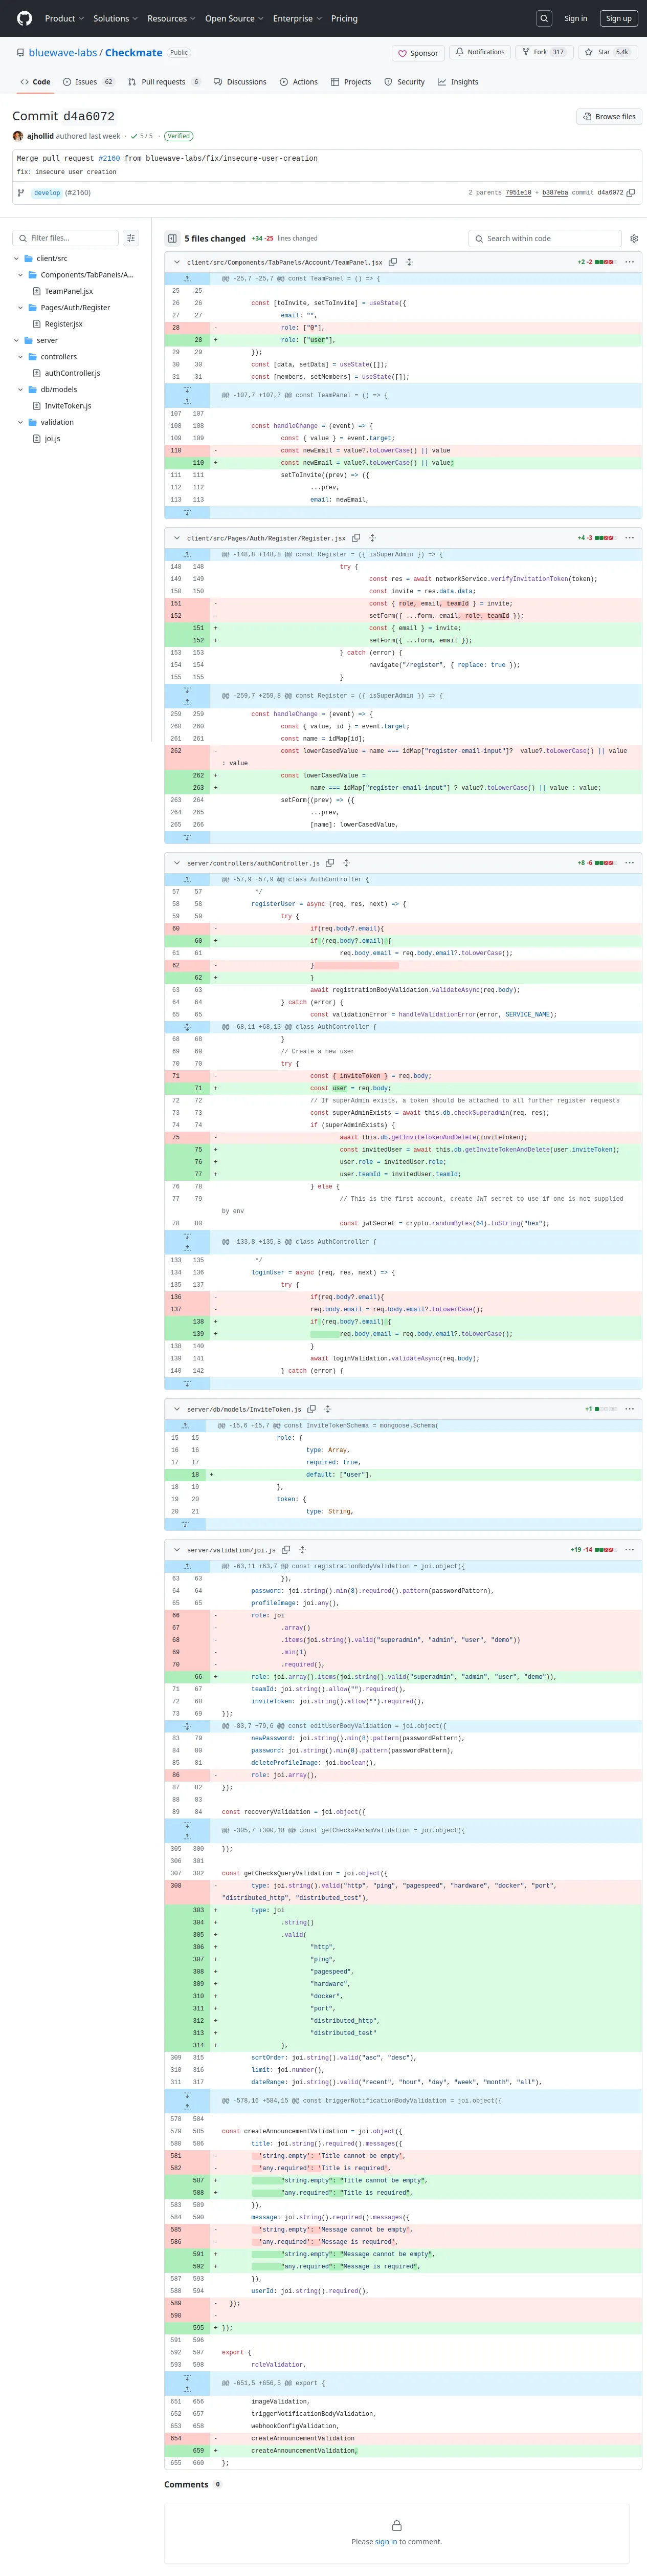The height and width of the screenshot is (2576, 647).
Task: Expand all lines in Register.jsx
Action: pyautogui.click(x=372, y=538)
